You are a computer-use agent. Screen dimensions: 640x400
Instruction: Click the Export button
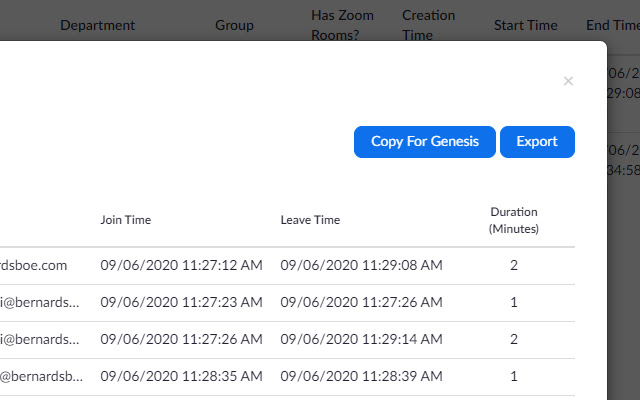point(537,142)
